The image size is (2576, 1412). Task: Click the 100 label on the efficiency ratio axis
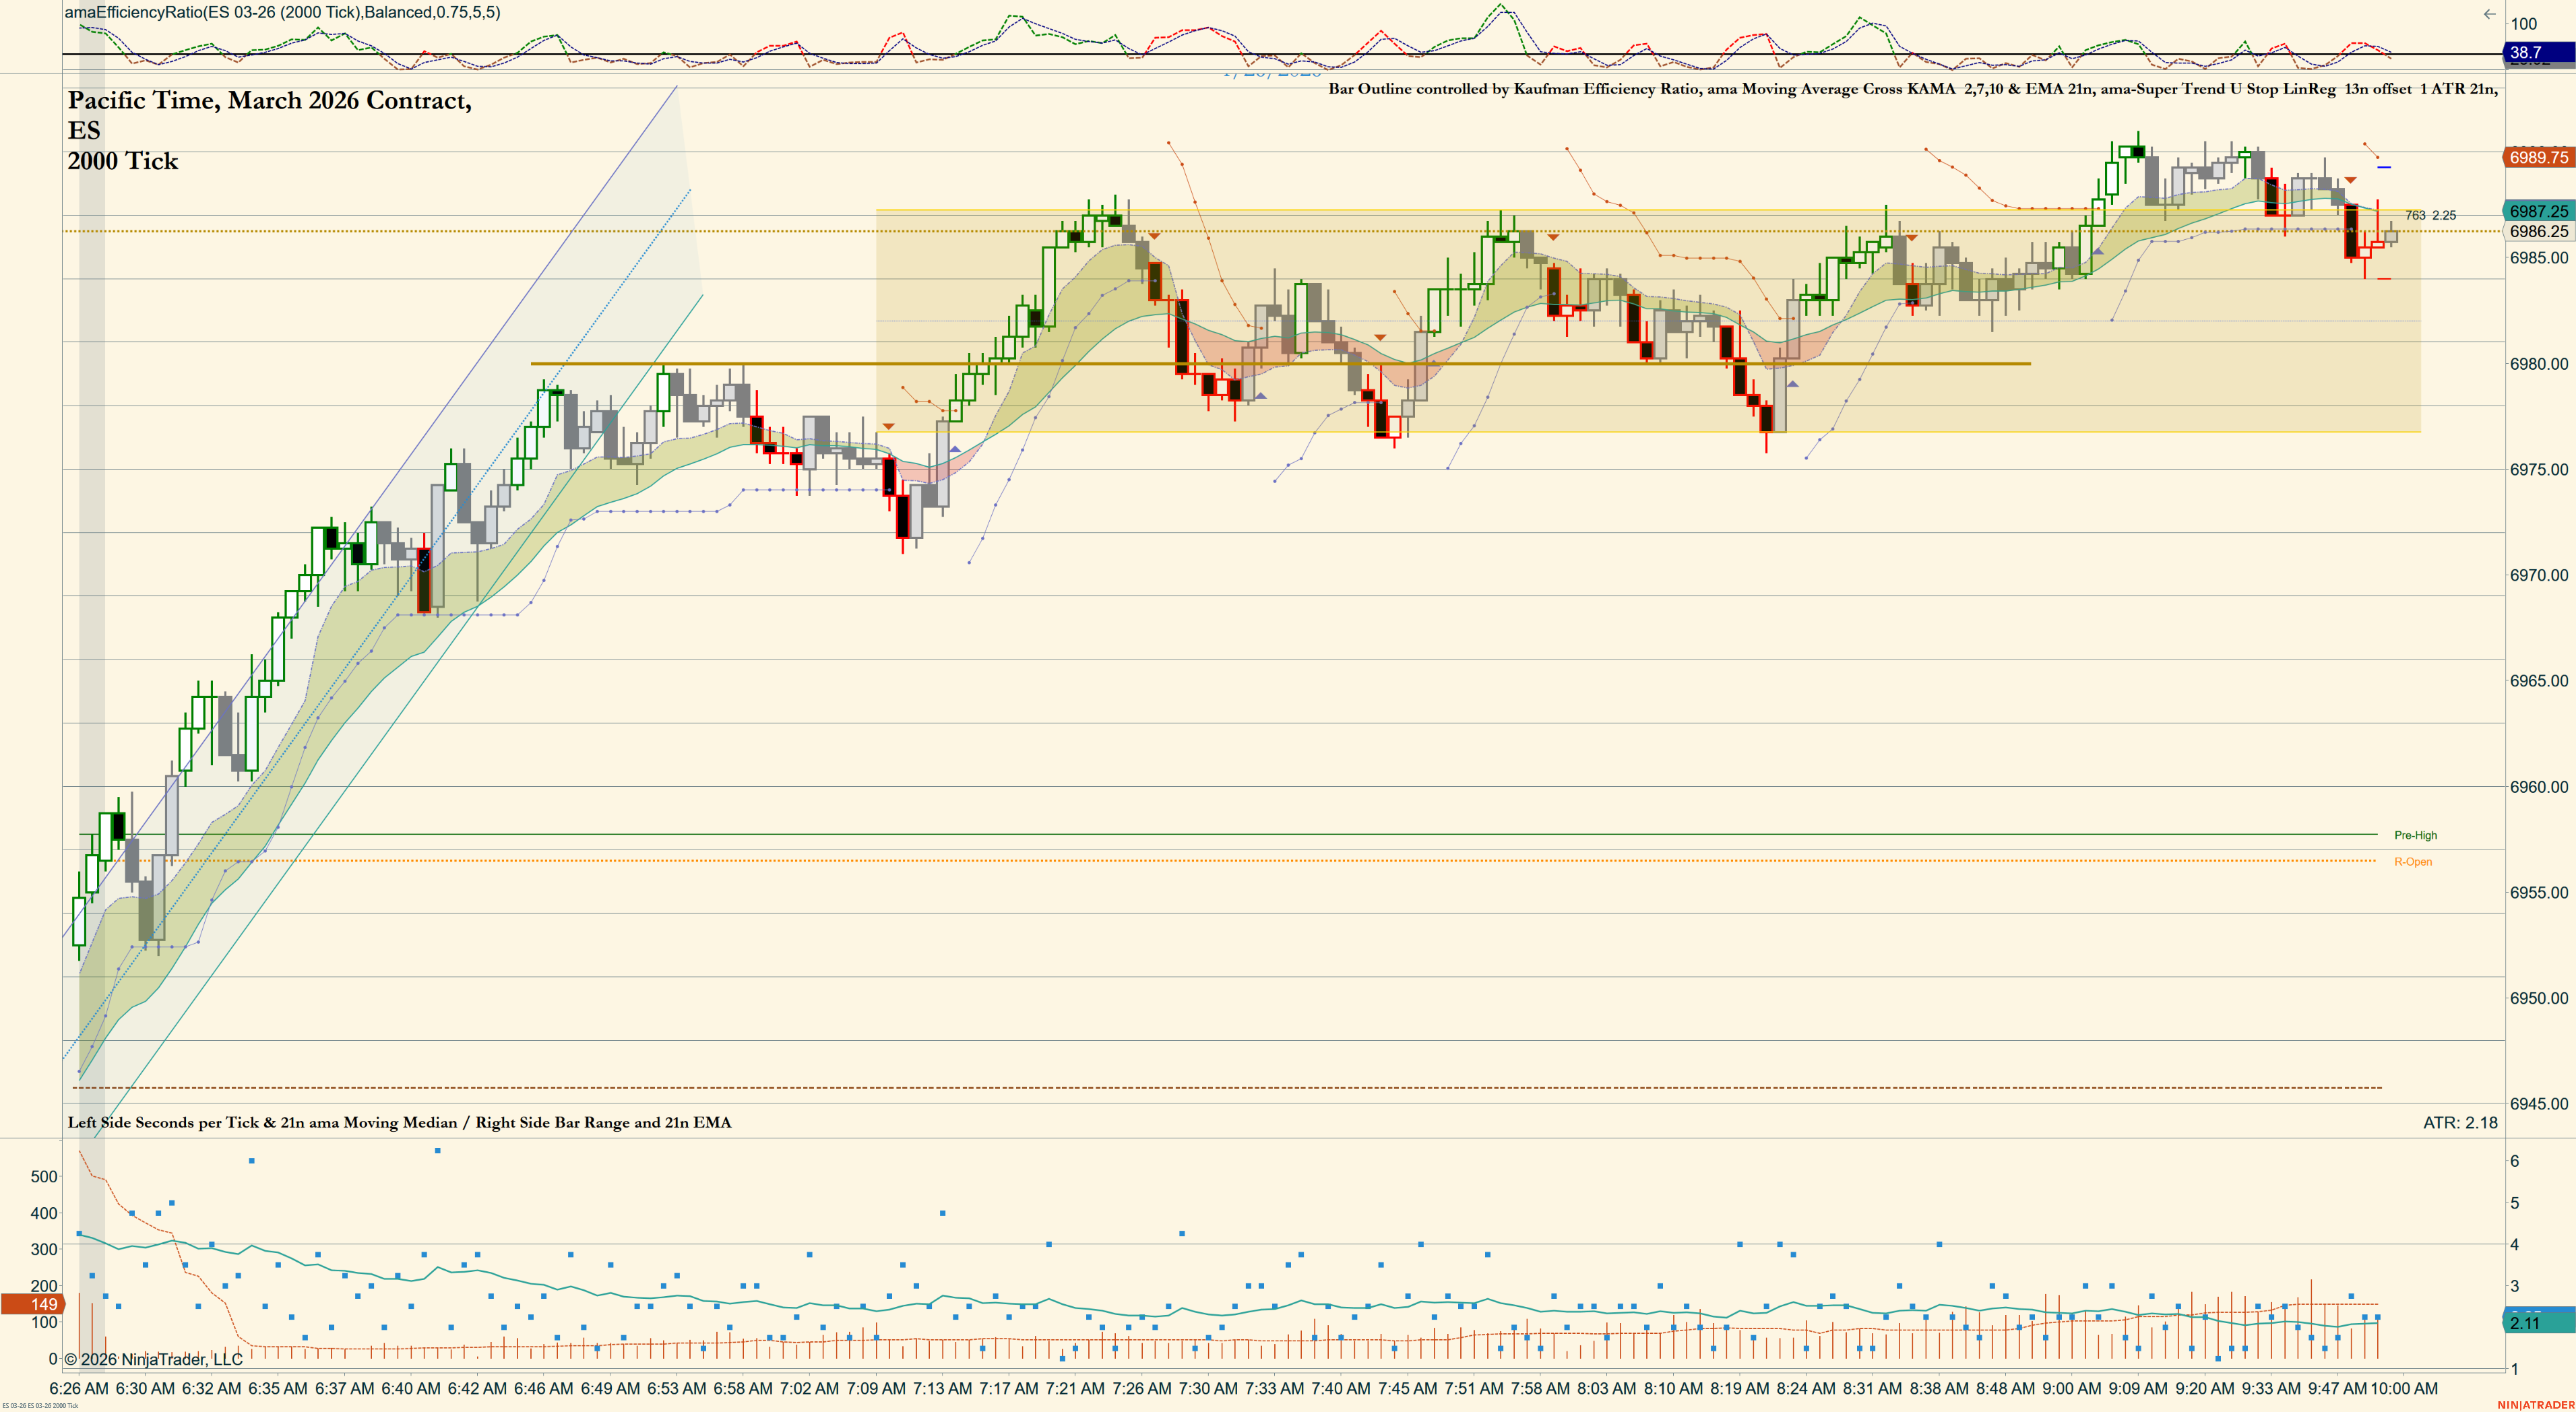click(x=2523, y=24)
